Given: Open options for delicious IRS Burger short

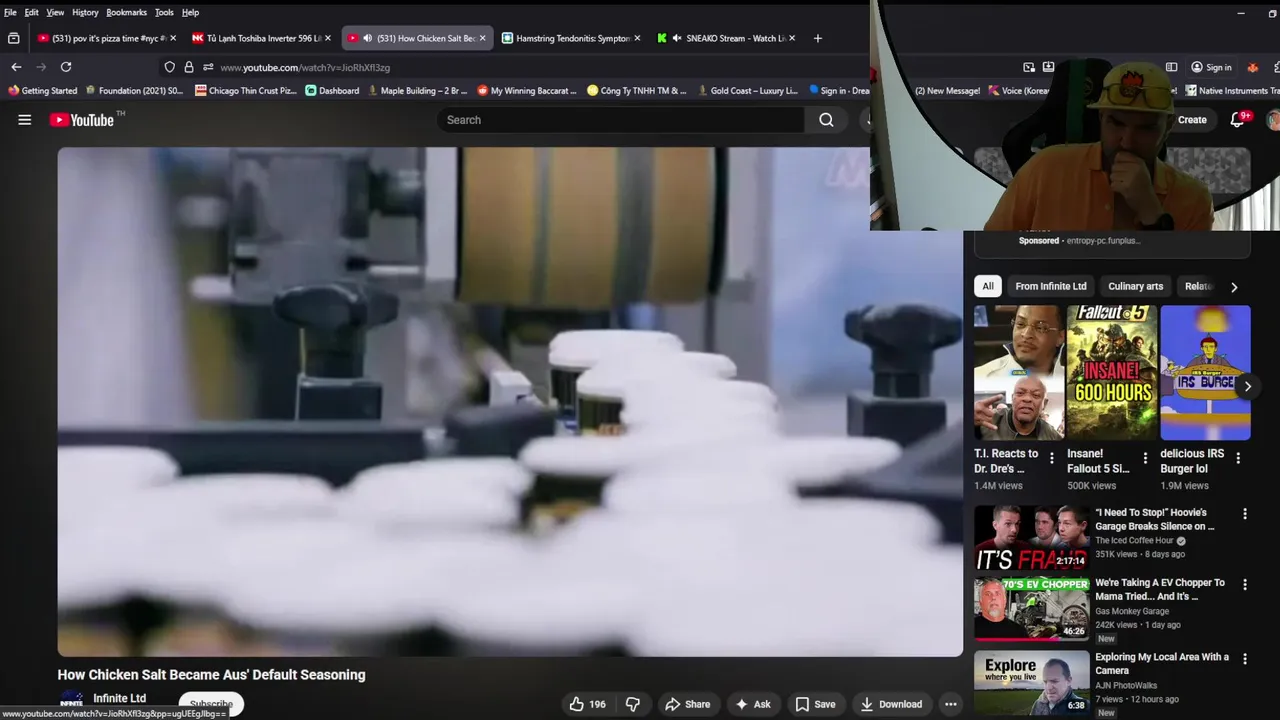Looking at the screenshot, I should 1238,458.
